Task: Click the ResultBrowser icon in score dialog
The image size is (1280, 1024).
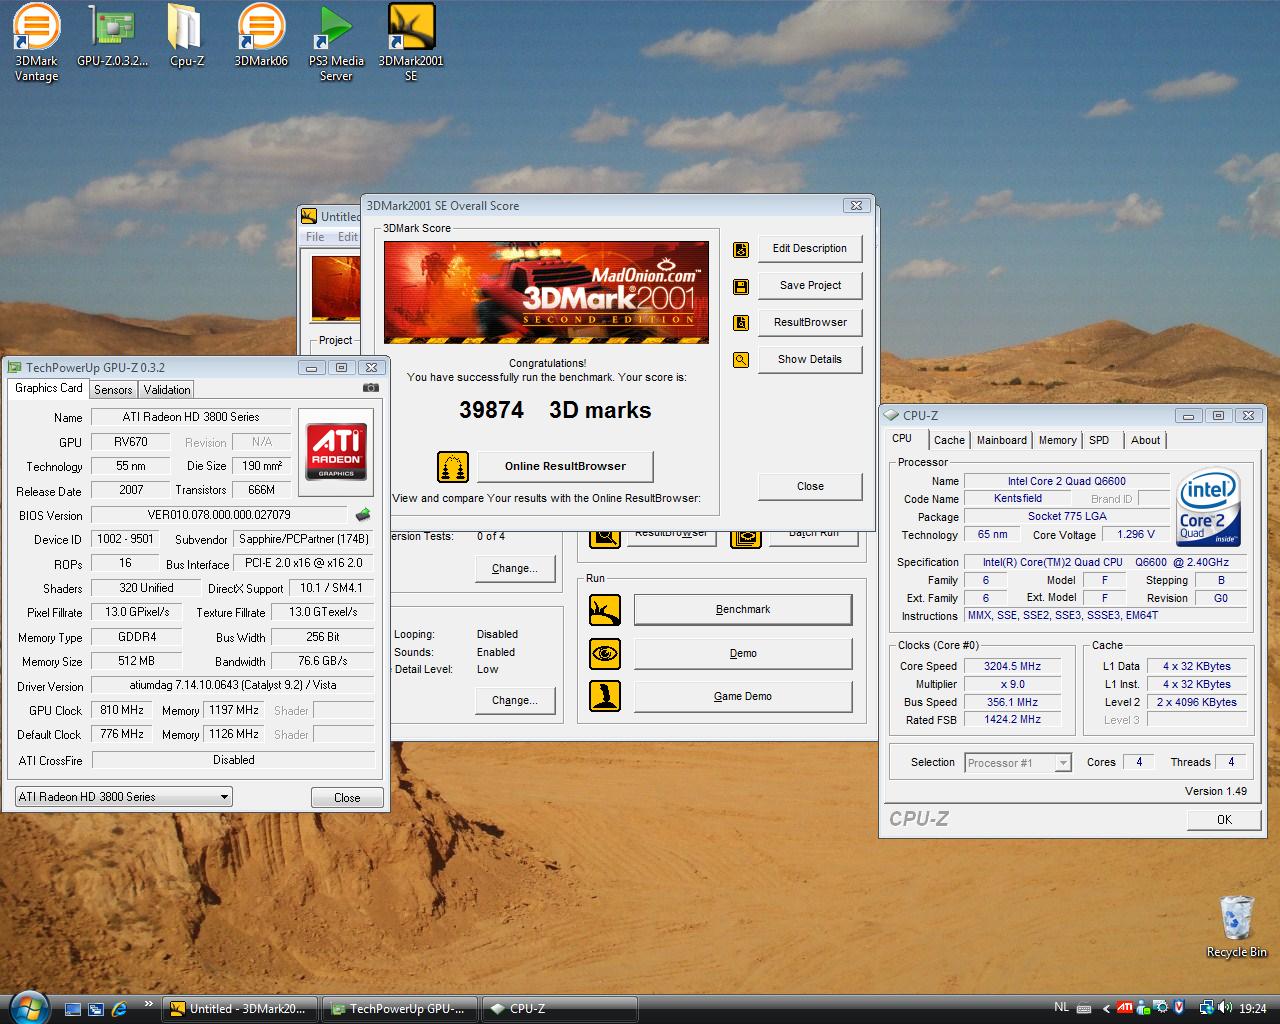Action: pos(741,323)
